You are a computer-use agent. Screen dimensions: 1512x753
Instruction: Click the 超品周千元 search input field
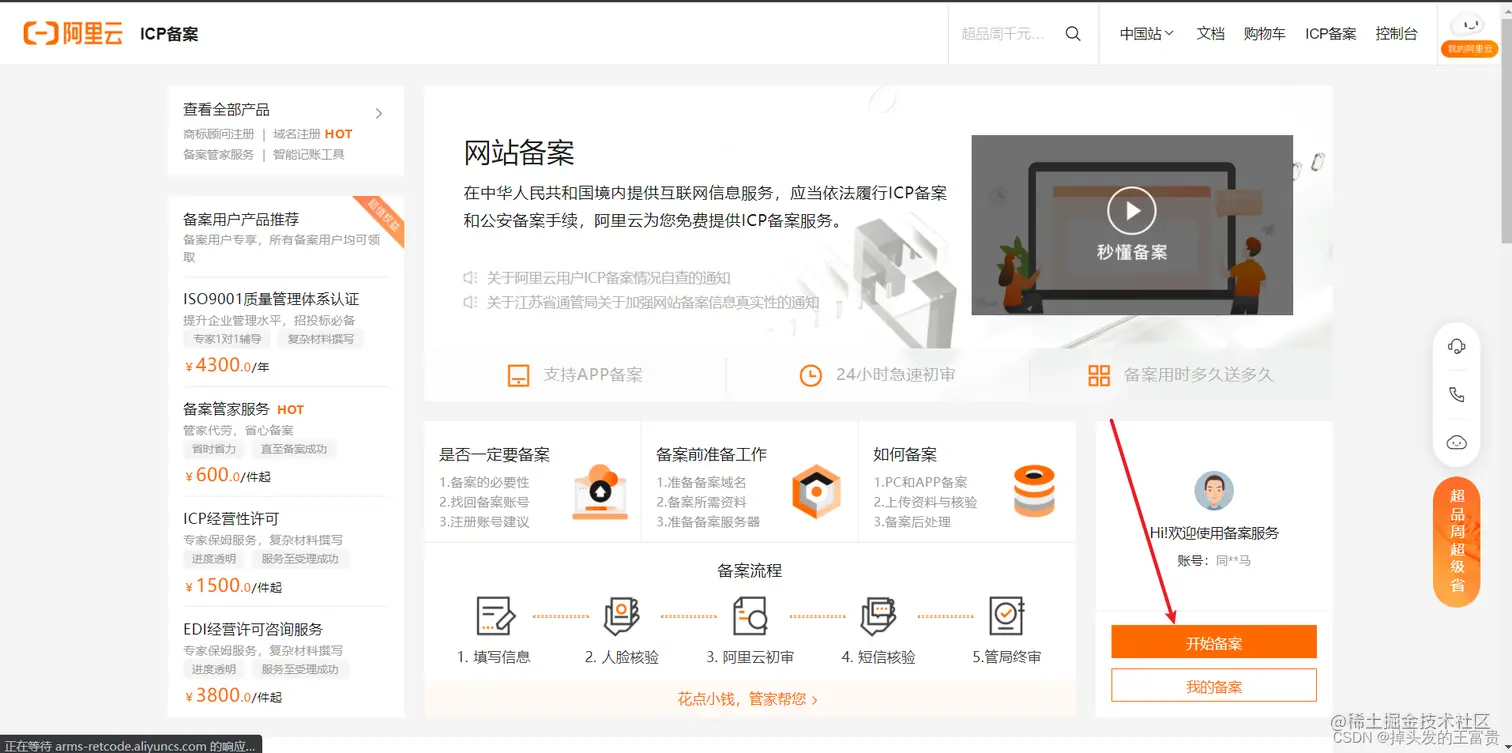(1000, 33)
